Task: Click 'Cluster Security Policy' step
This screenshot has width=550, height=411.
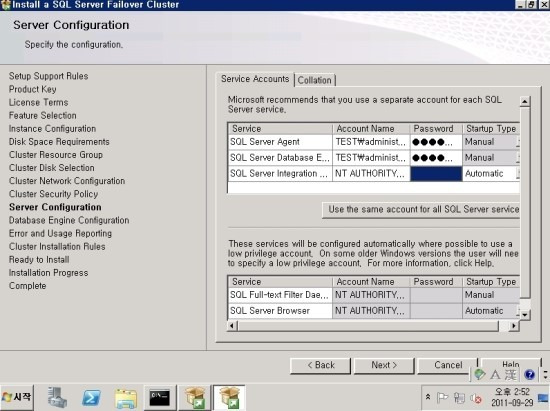Action: 53,194
